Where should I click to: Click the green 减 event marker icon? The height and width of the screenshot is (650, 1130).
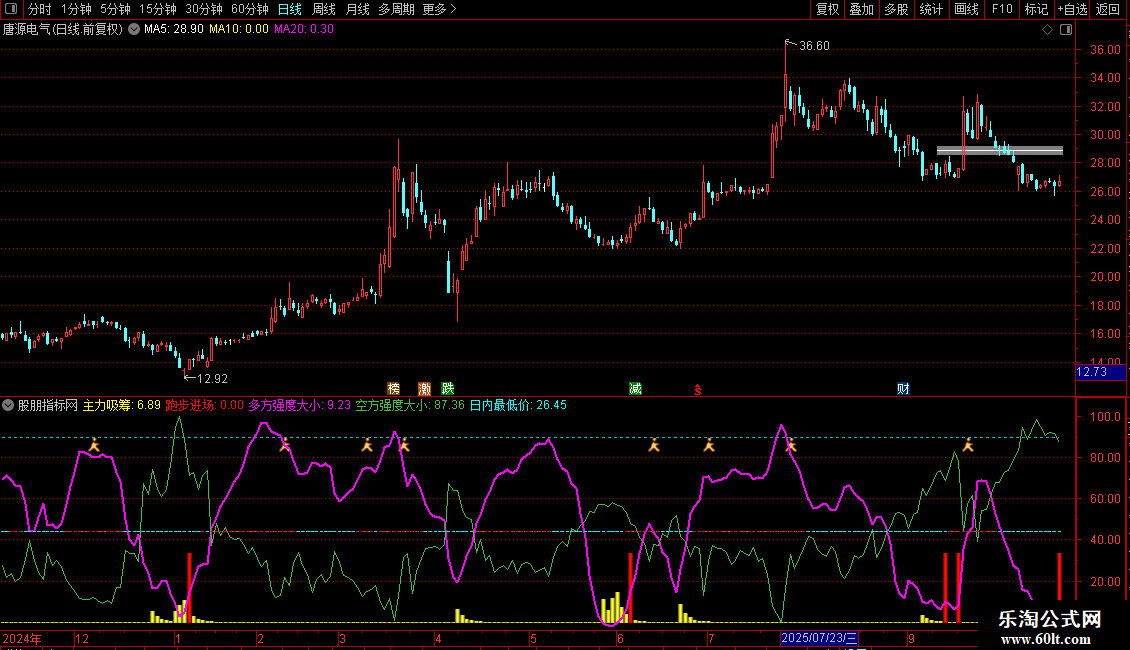tap(635, 388)
